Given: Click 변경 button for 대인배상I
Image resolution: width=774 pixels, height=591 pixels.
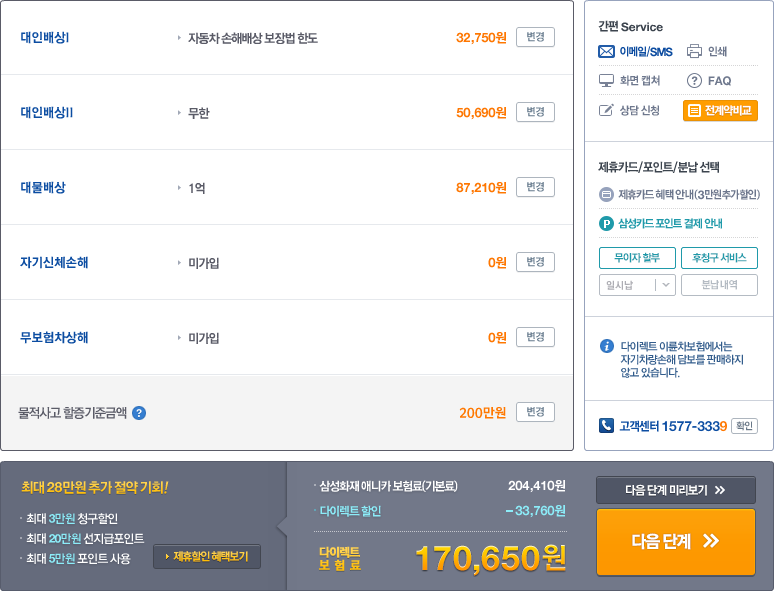Looking at the screenshot, I should [x=535, y=37].
